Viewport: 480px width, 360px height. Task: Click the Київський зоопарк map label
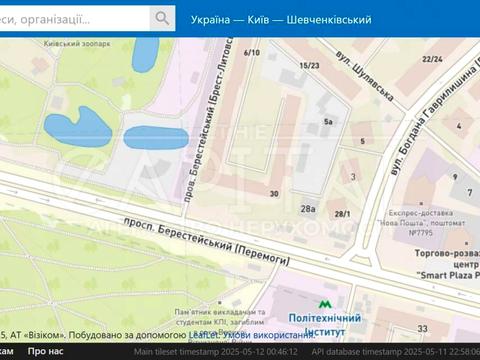coord(77,44)
